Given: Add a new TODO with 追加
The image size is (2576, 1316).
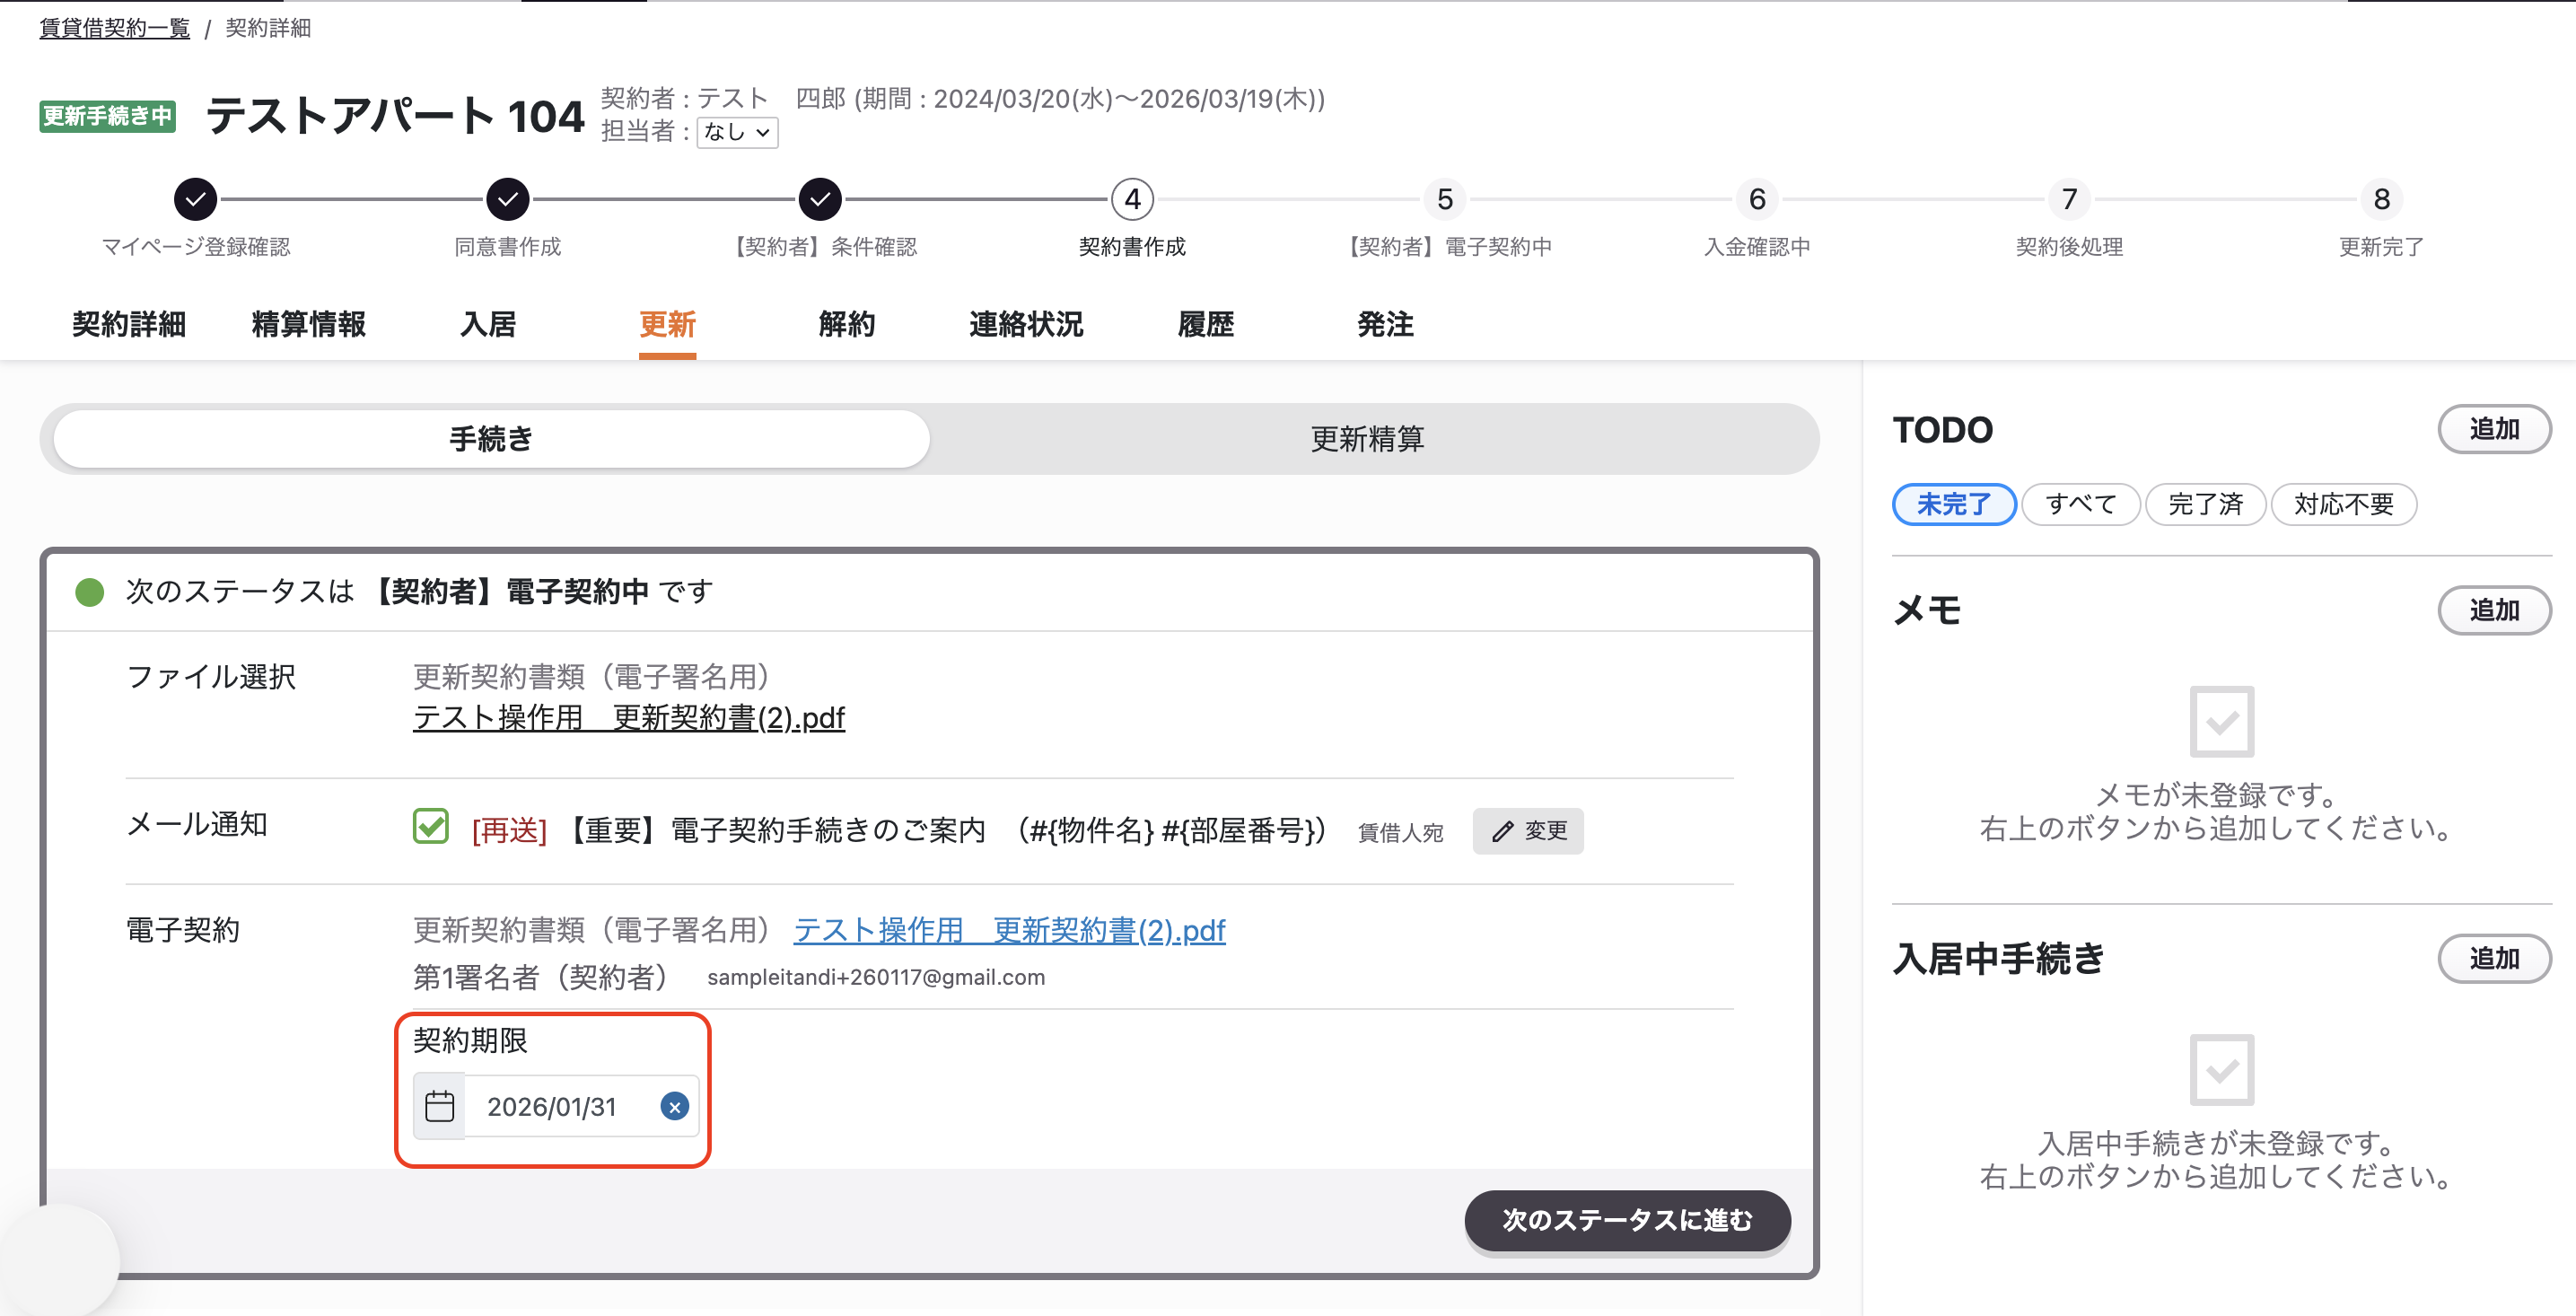Looking at the screenshot, I should coord(2494,429).
